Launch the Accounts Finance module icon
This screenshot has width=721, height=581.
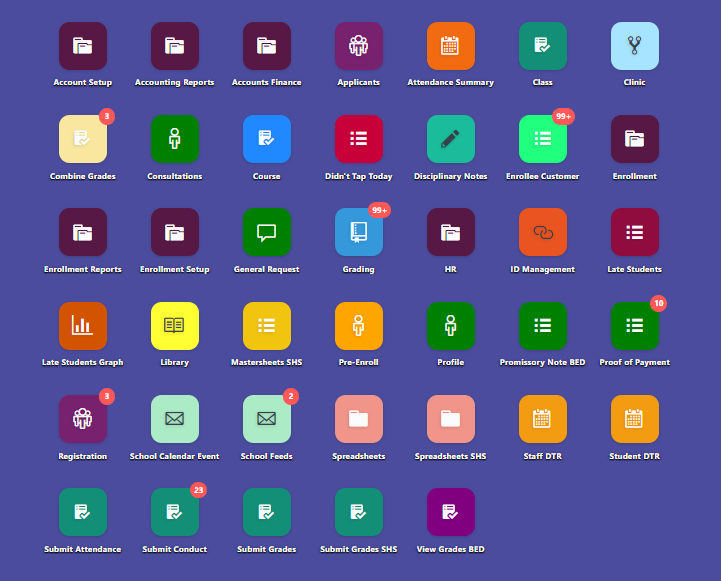tap(267, 46)
